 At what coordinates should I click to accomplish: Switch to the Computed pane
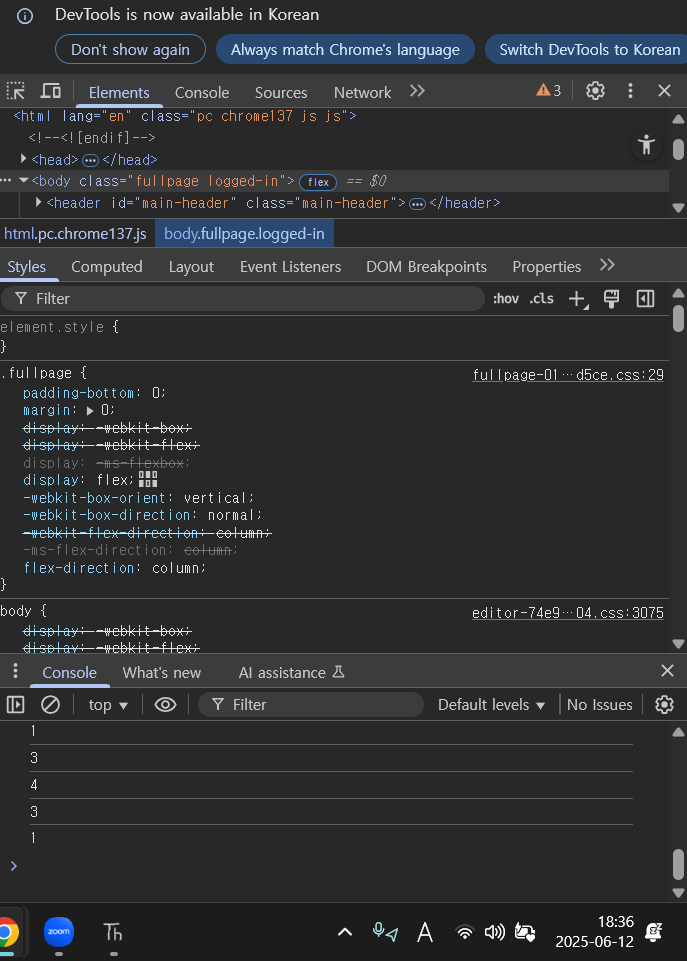pos(107,267)
